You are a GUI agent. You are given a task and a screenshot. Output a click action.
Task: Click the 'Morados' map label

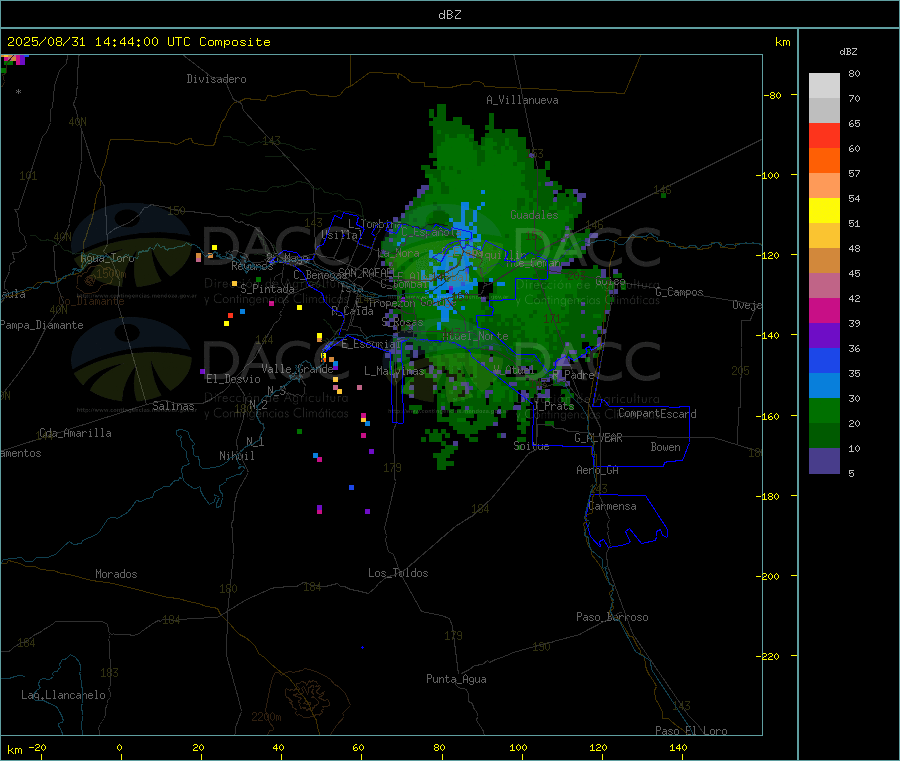pos(116,574)
